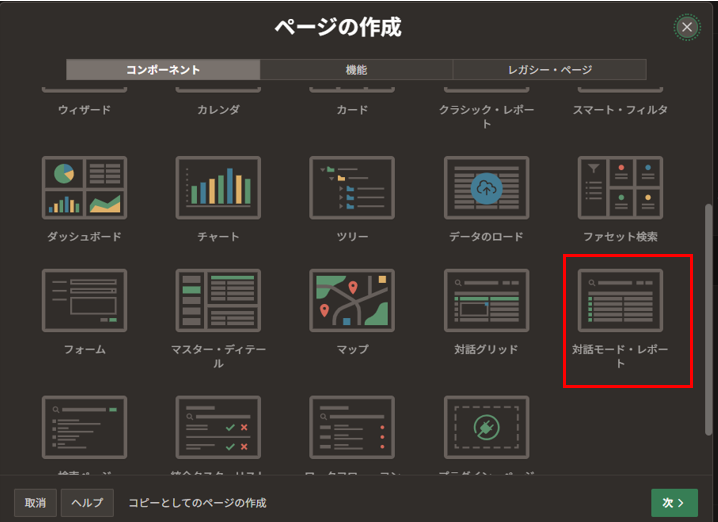Viewport: 718px width, 522px height.
Task: Select the task list icon with check marks
Action: [x=218, y=426]
